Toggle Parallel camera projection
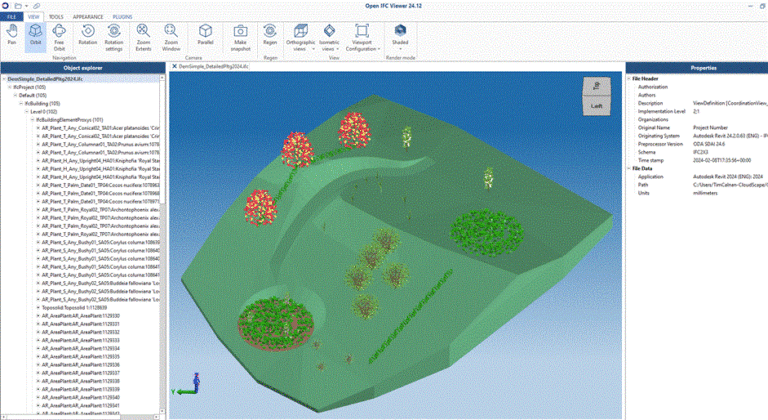This screenshot has width=768, height=420. pyautogui.click(x=205, y=34)
